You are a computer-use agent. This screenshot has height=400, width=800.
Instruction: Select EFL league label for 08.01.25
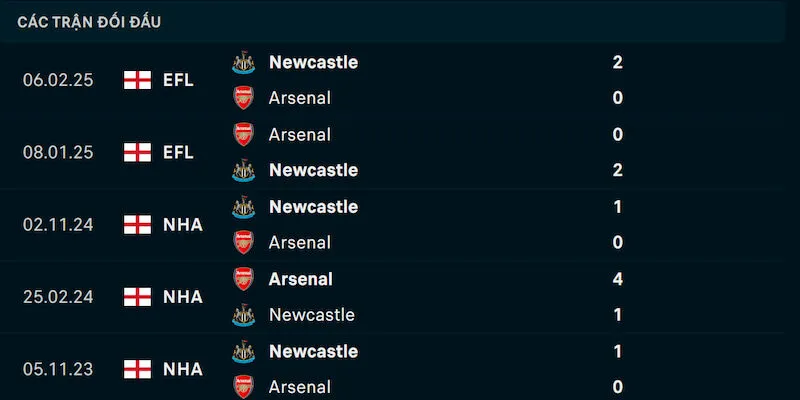(x=178, y=152)
